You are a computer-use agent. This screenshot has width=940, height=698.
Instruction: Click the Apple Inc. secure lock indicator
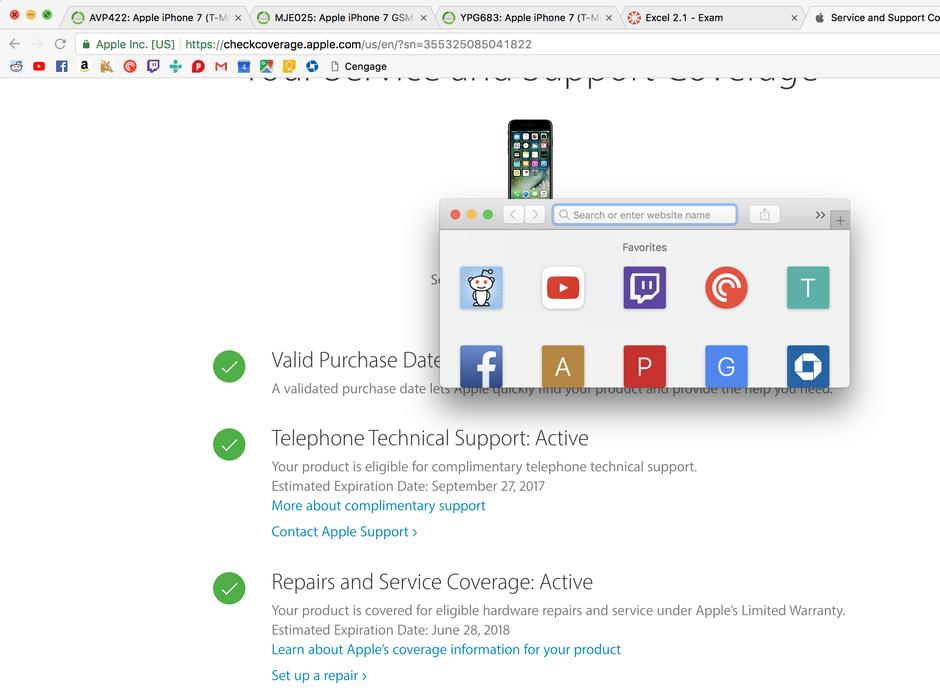coord(128,44)
